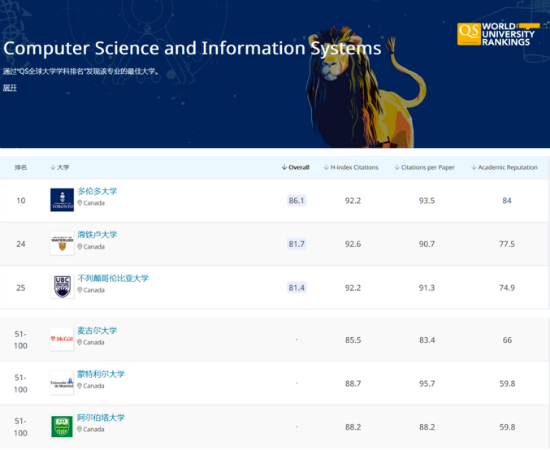Click the Computer Science and Information Systems heading
This screenshot has height=450, width=550.
coord(192,48)
